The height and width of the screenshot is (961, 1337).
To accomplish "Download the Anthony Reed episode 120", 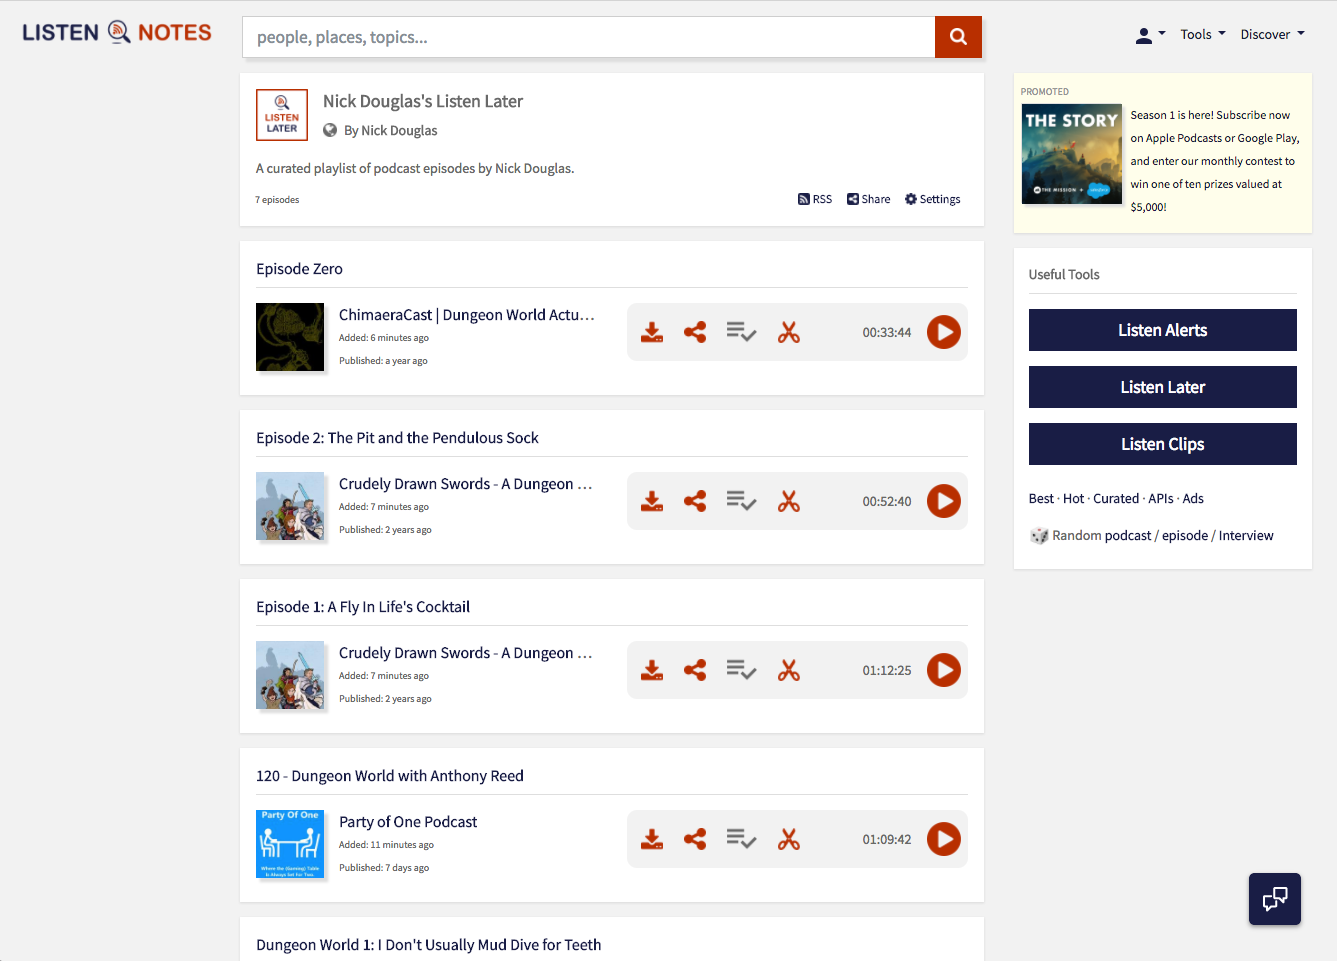I will [652, 839].
